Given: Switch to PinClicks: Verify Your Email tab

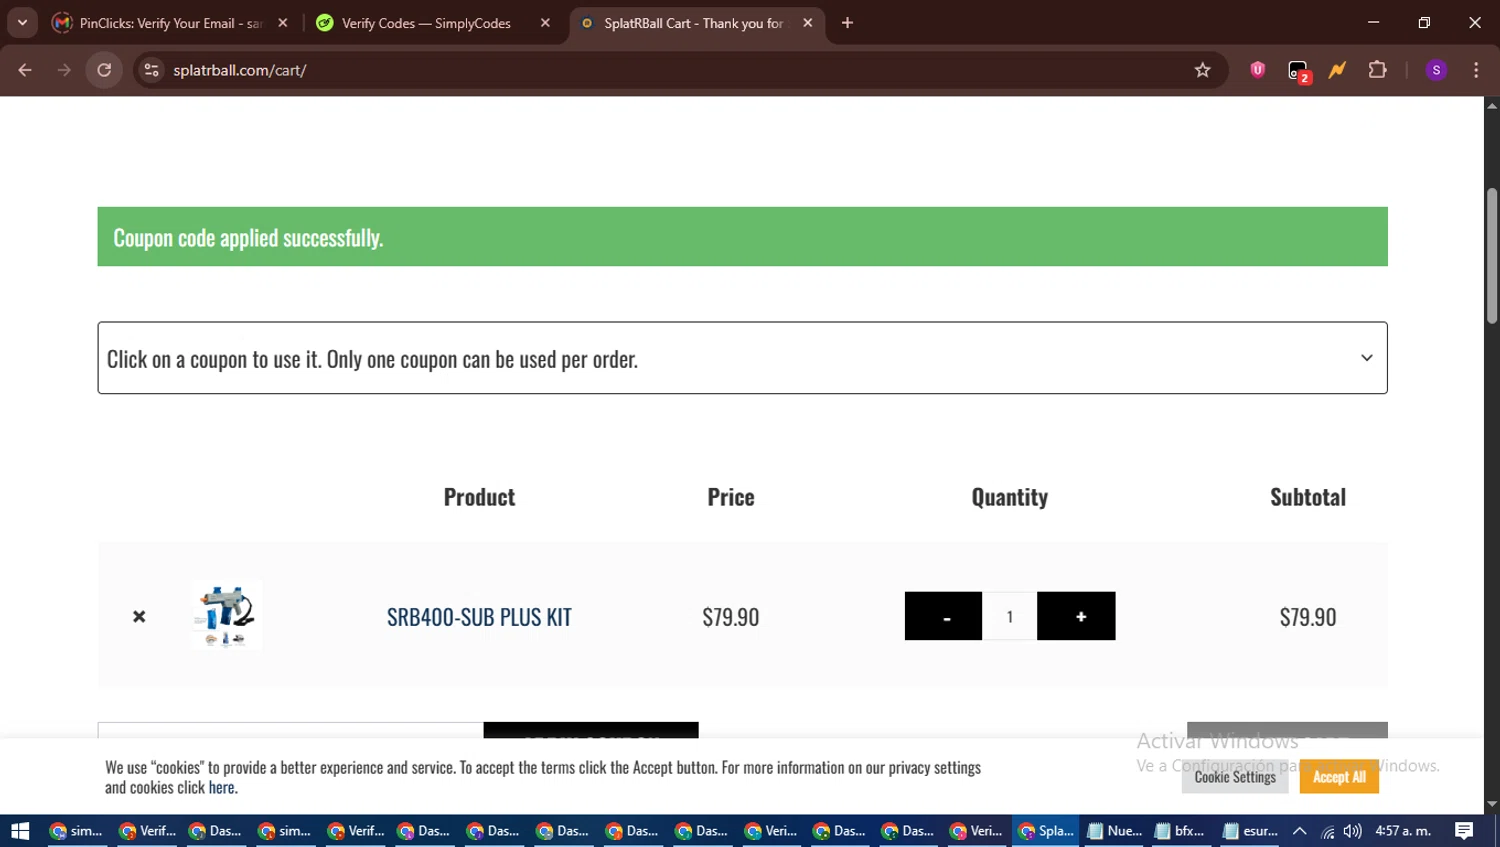Looking at the screenshot, I should 170,23.
